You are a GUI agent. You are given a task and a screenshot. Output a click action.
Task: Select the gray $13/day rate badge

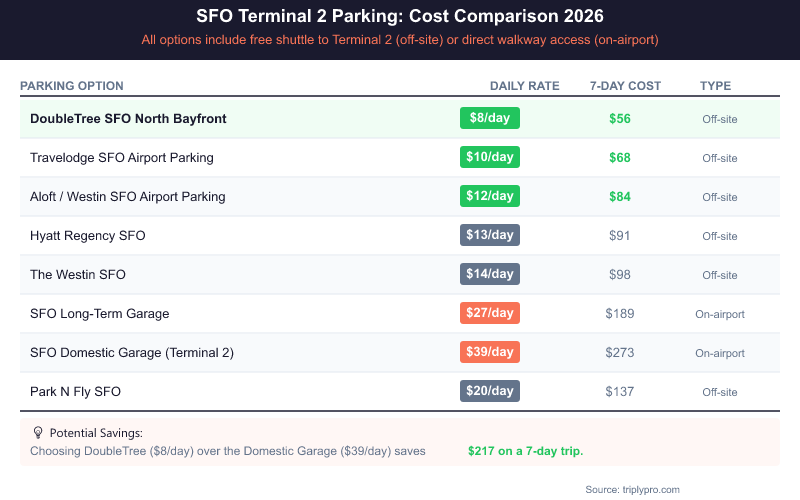click(490, 235)
